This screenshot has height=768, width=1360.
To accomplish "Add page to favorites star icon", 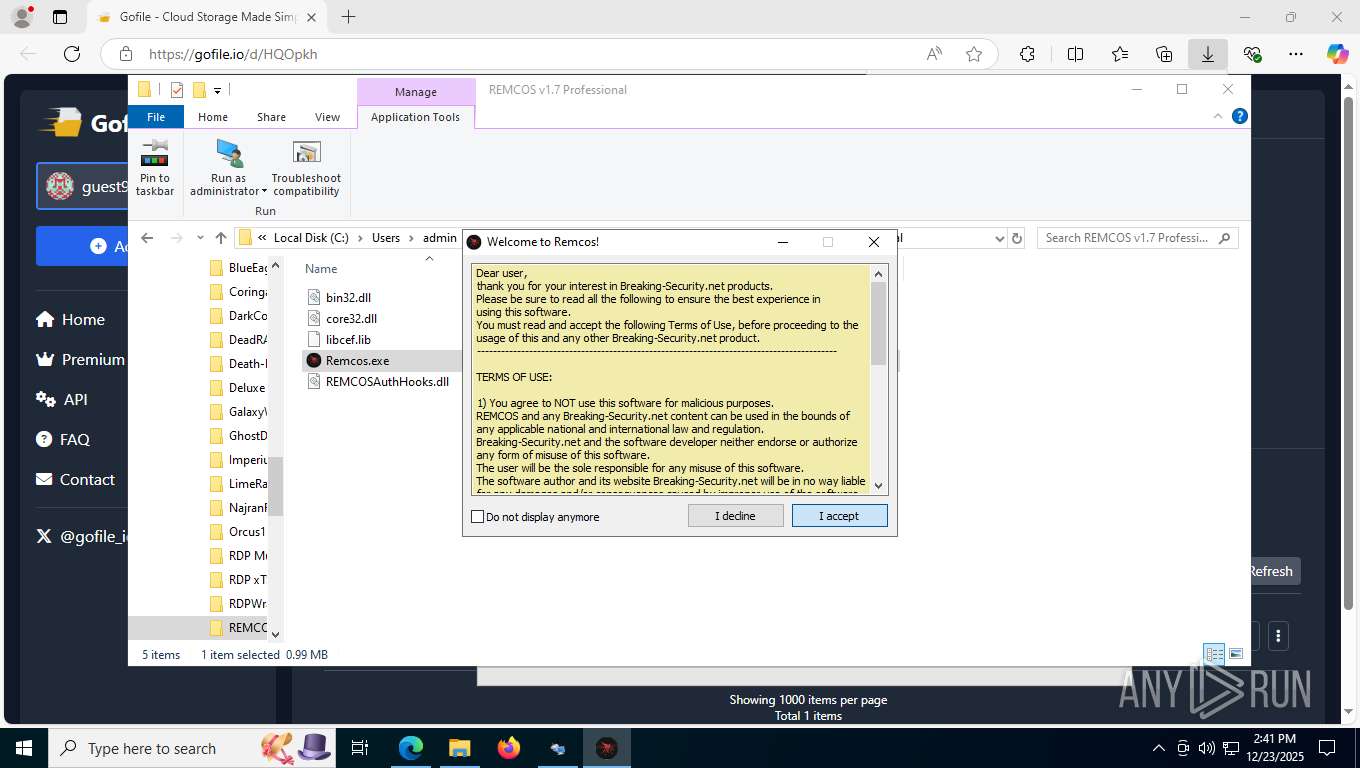I will click(x=974, y=54).
